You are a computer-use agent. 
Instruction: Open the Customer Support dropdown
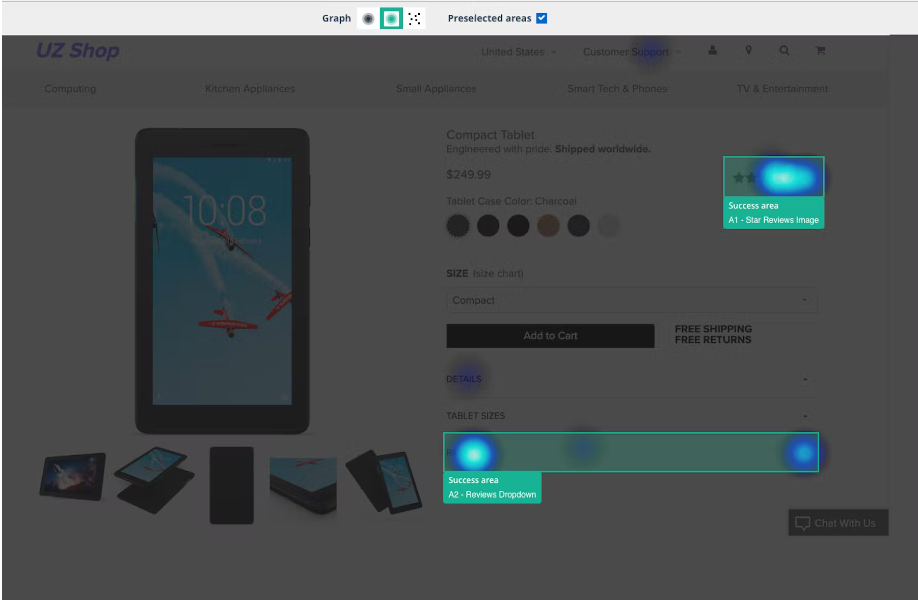[632, 52]
